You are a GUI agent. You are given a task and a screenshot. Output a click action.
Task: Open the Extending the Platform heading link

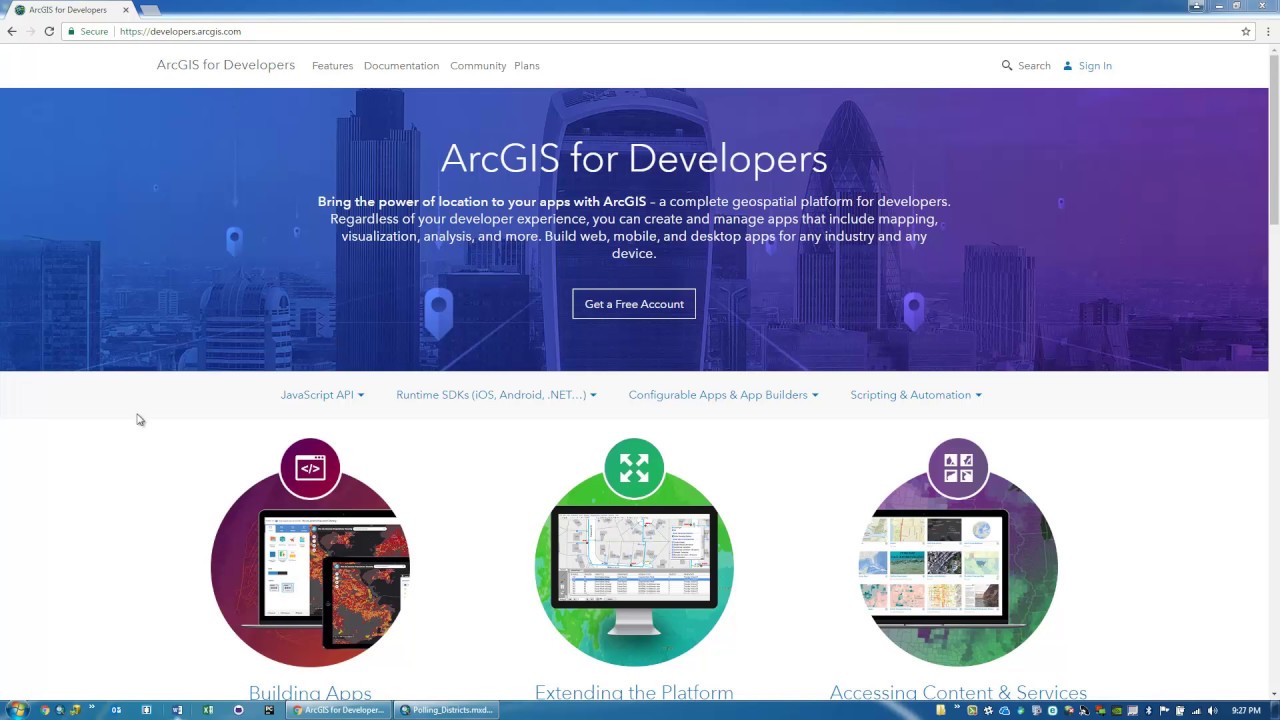coord(634,692)
